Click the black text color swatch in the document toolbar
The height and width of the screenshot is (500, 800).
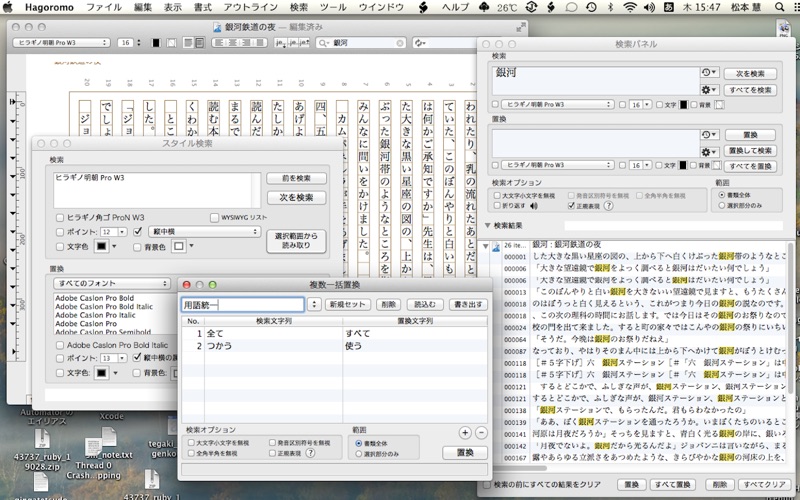pyautogui.click(x=156, y=43)
